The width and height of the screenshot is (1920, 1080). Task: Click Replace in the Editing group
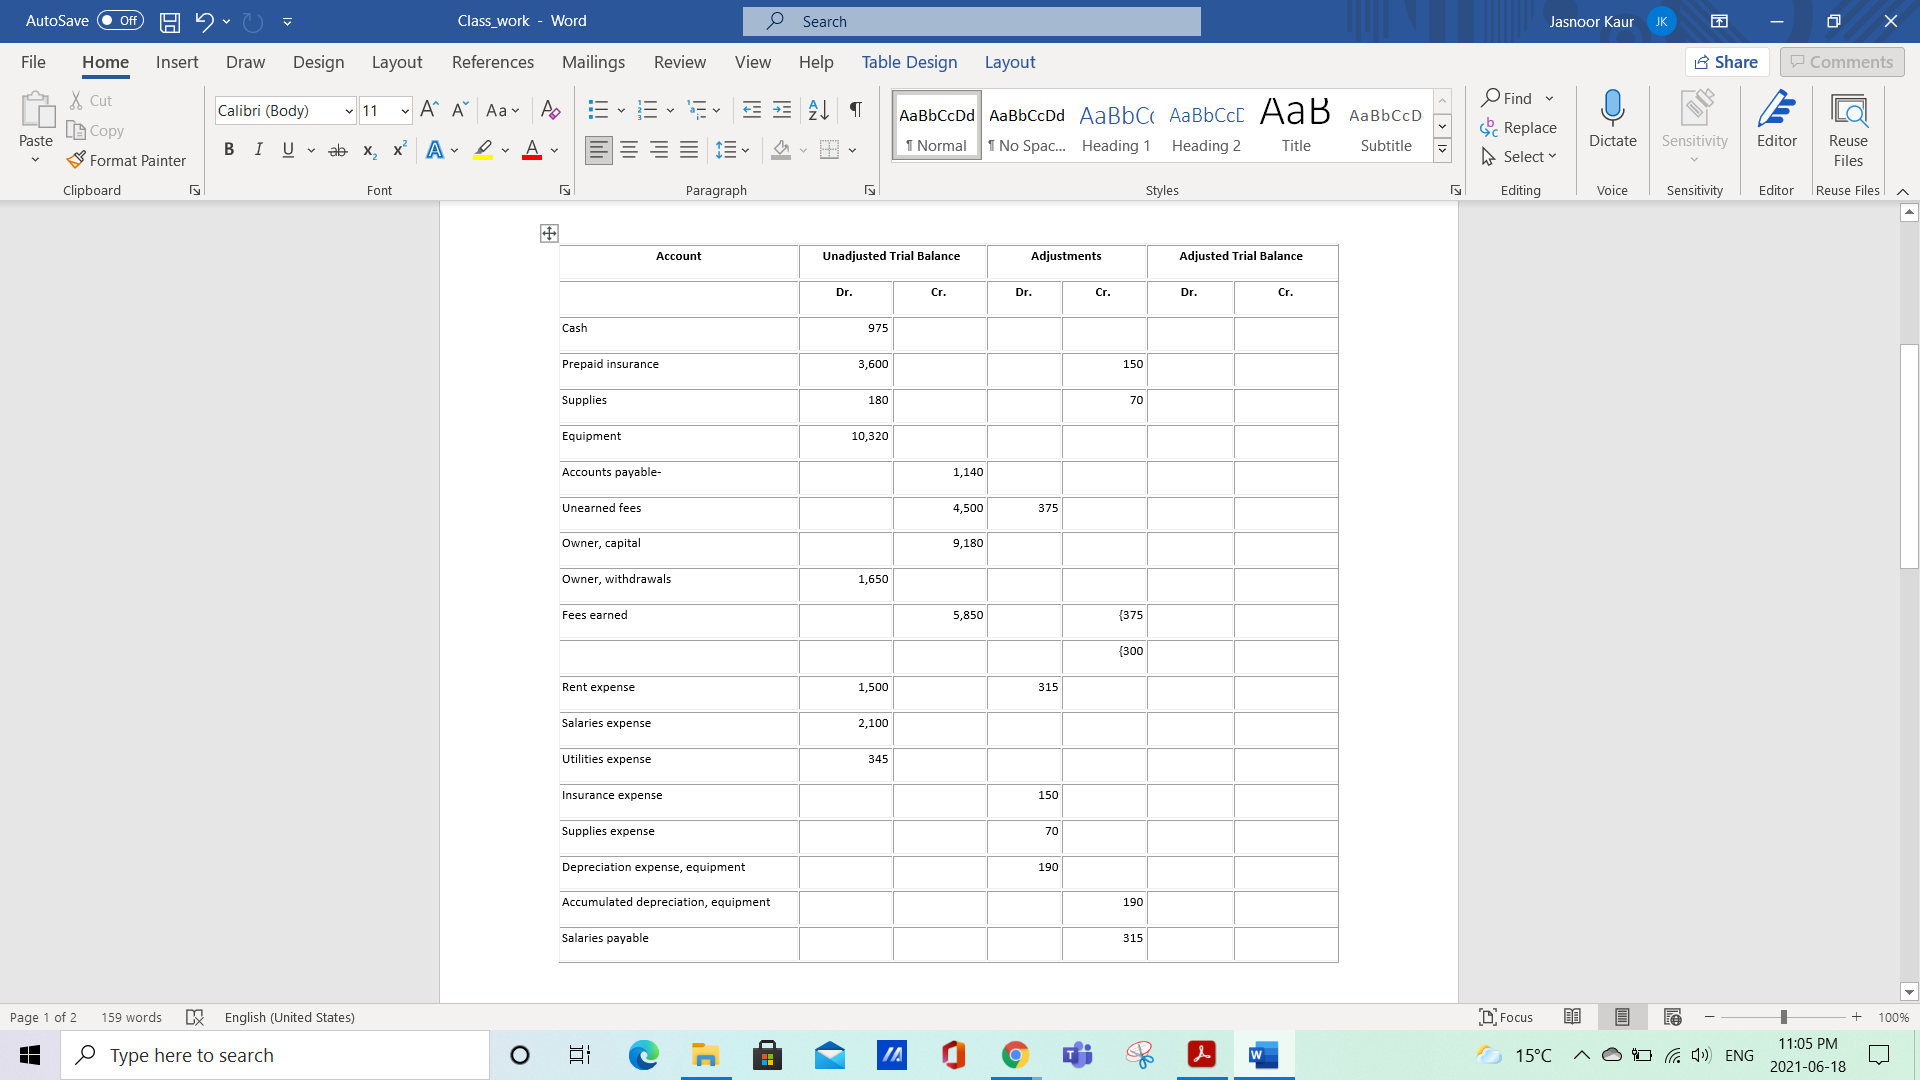(1529, 128)
